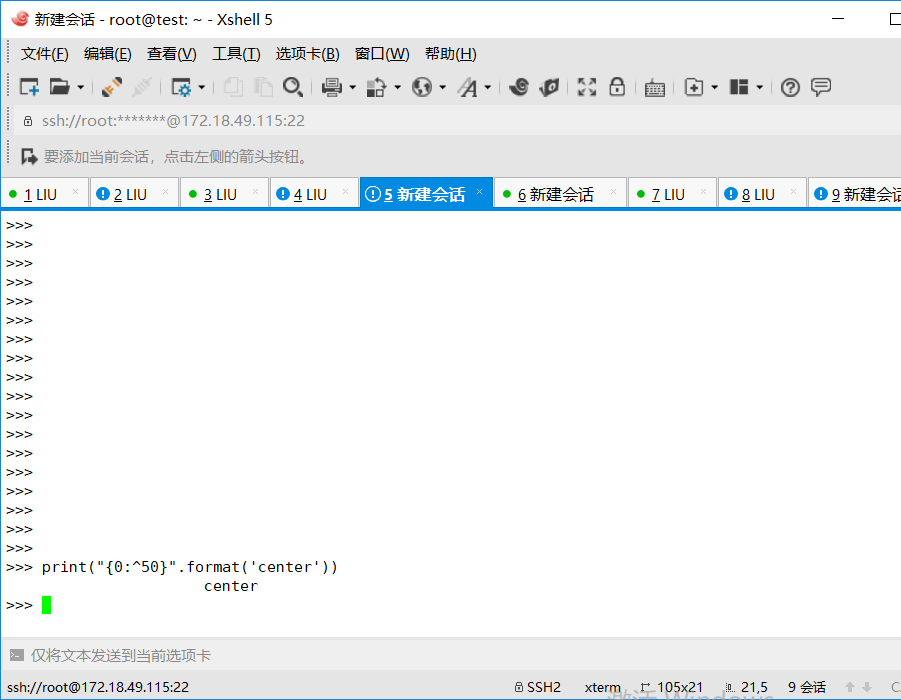901x700 pixels.
Task: Click the Font letter A icon
Action: click(468, 87)
